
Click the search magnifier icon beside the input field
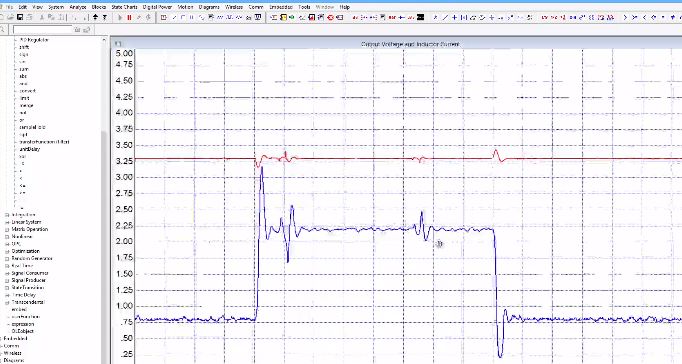pos(3,30)
